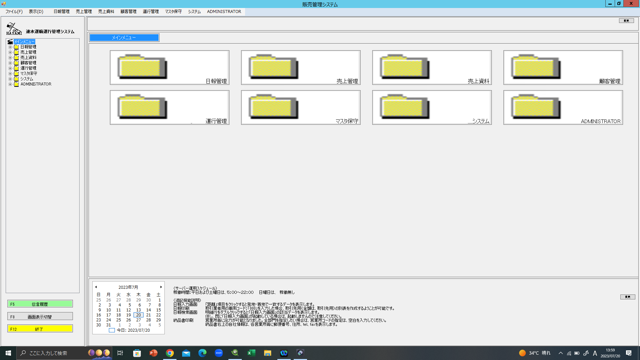The image size is (640, 360).
Task: Open the 日報管理 folder tile
Action: coord(169,68)
